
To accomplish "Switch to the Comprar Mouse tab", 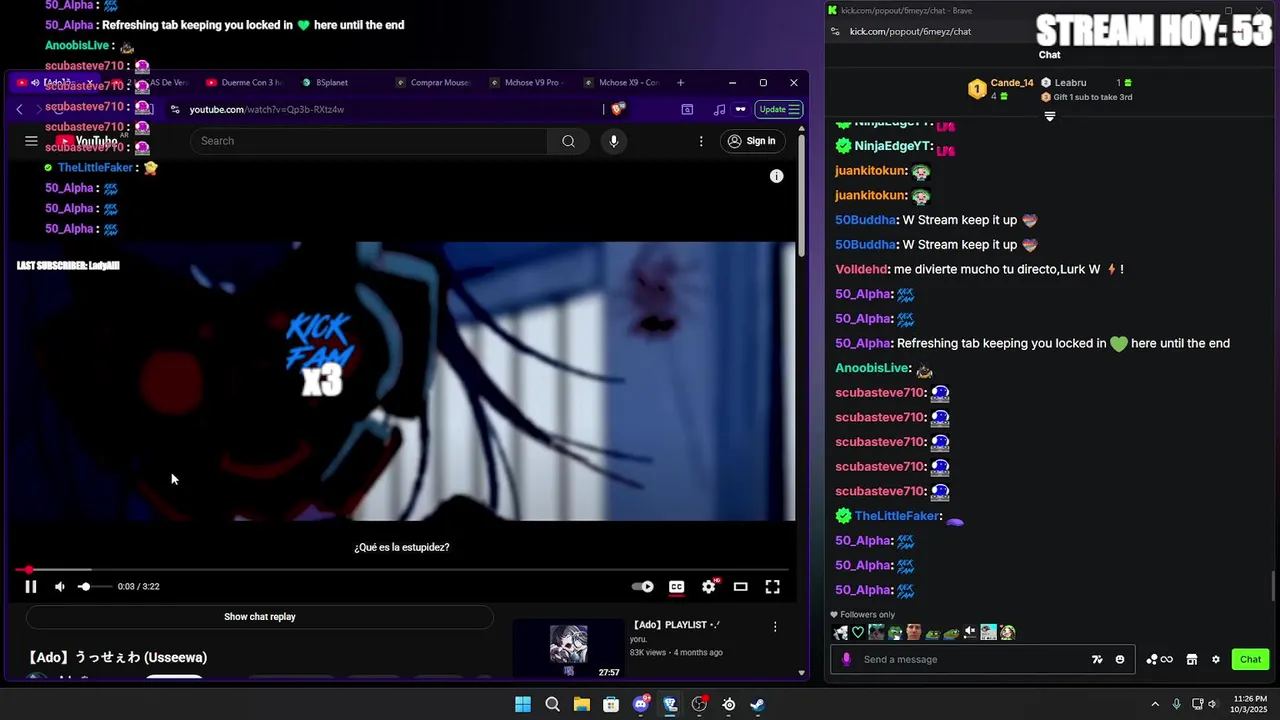I will click(x=433, y=82).
